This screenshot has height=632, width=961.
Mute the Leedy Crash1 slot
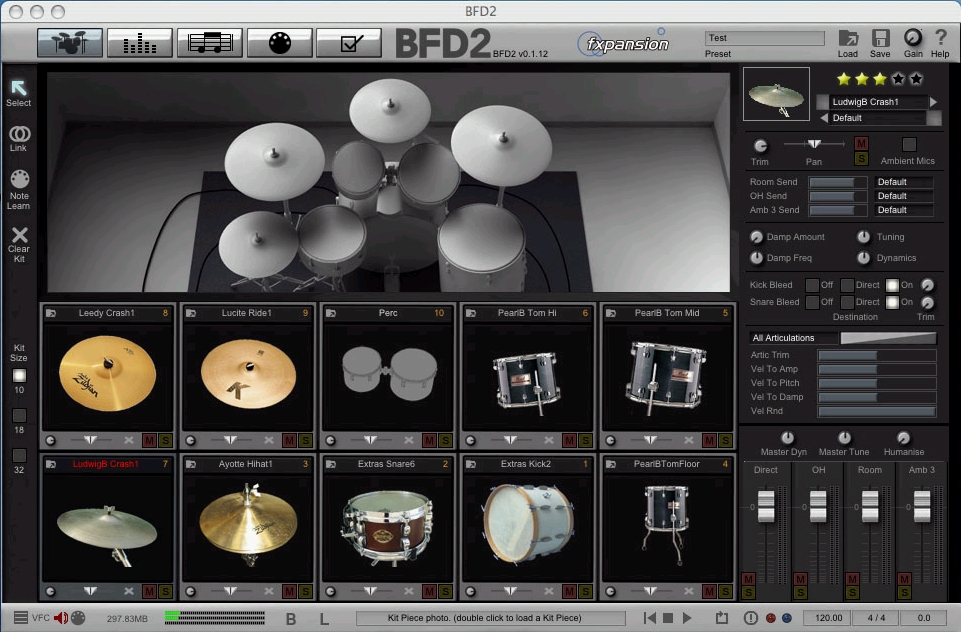(149, 440)
